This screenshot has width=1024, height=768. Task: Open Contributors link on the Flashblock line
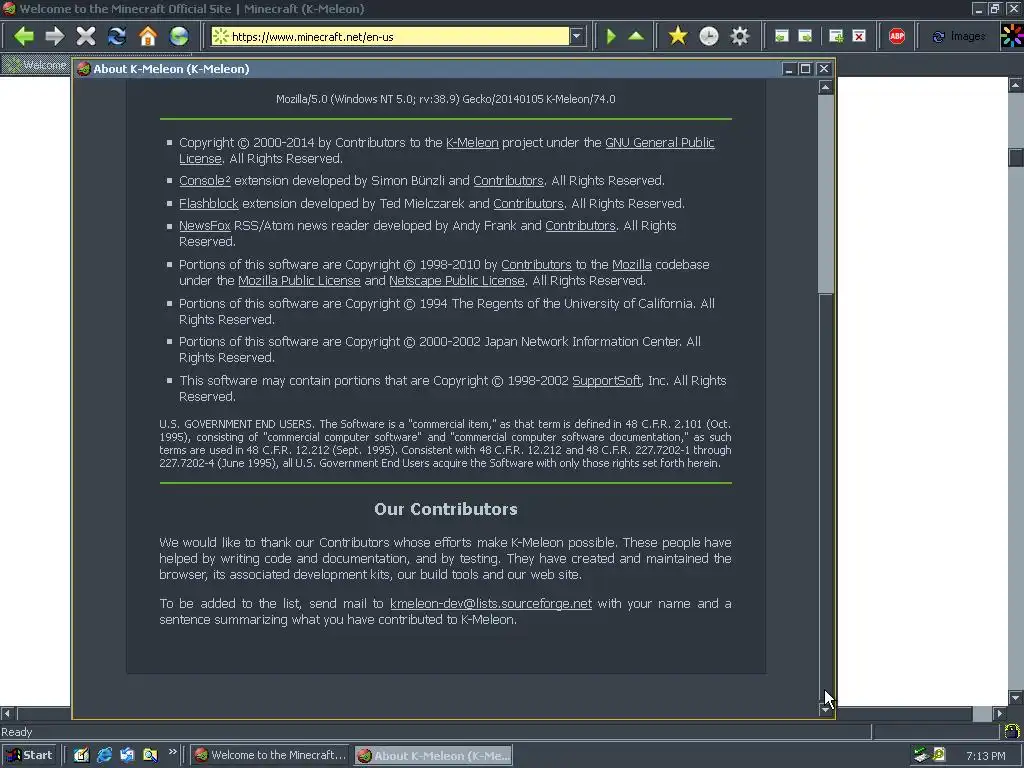(528, 203)
